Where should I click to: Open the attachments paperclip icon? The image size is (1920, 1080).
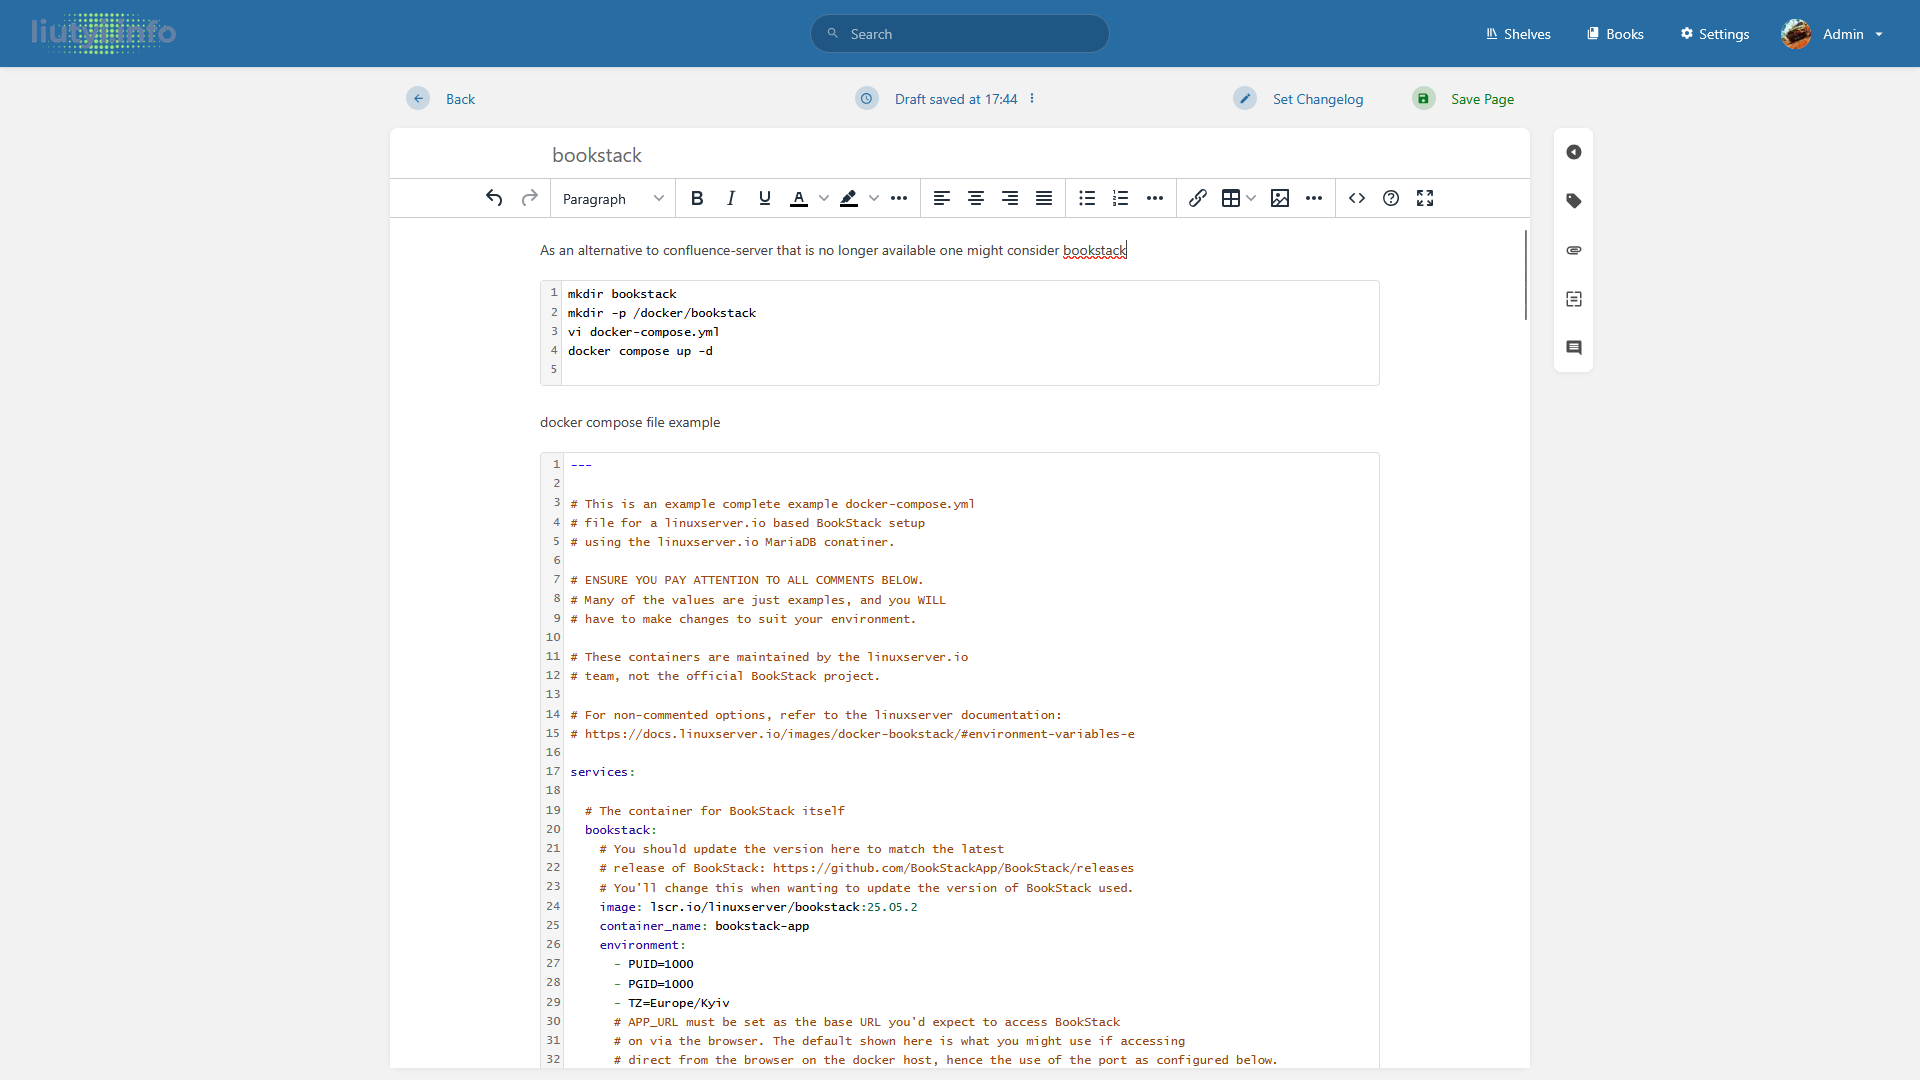point(1573,250)
